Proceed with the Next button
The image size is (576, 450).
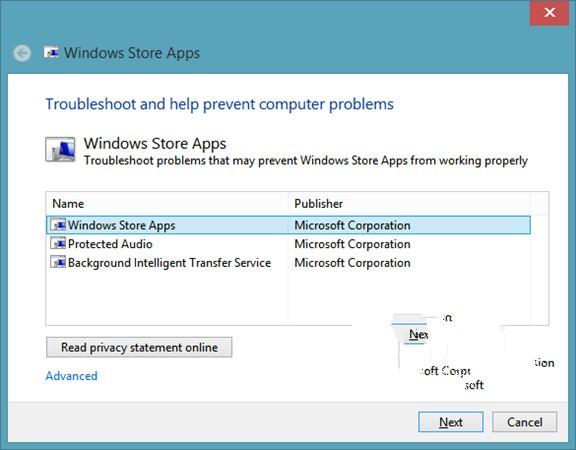click(451, 422)
